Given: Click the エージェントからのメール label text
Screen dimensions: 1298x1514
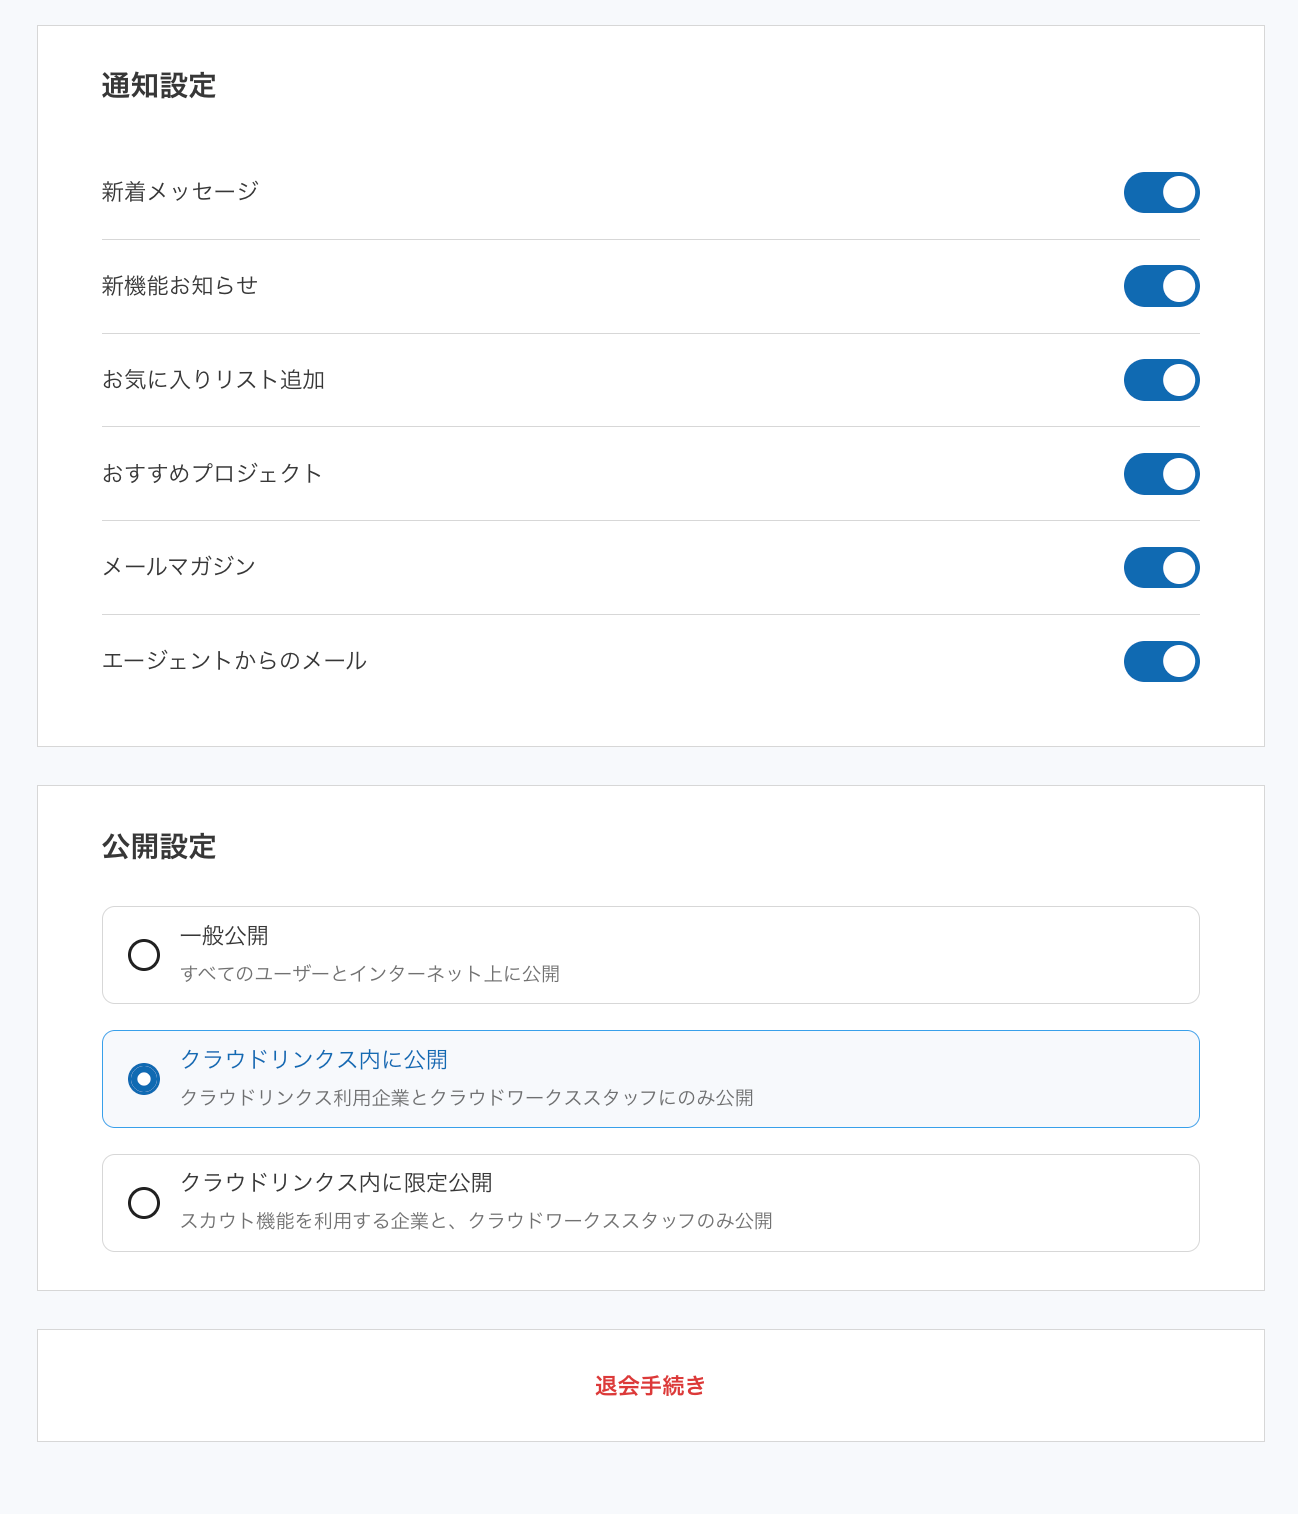Looking at the screenshot, I should click(x=234, y=661).
